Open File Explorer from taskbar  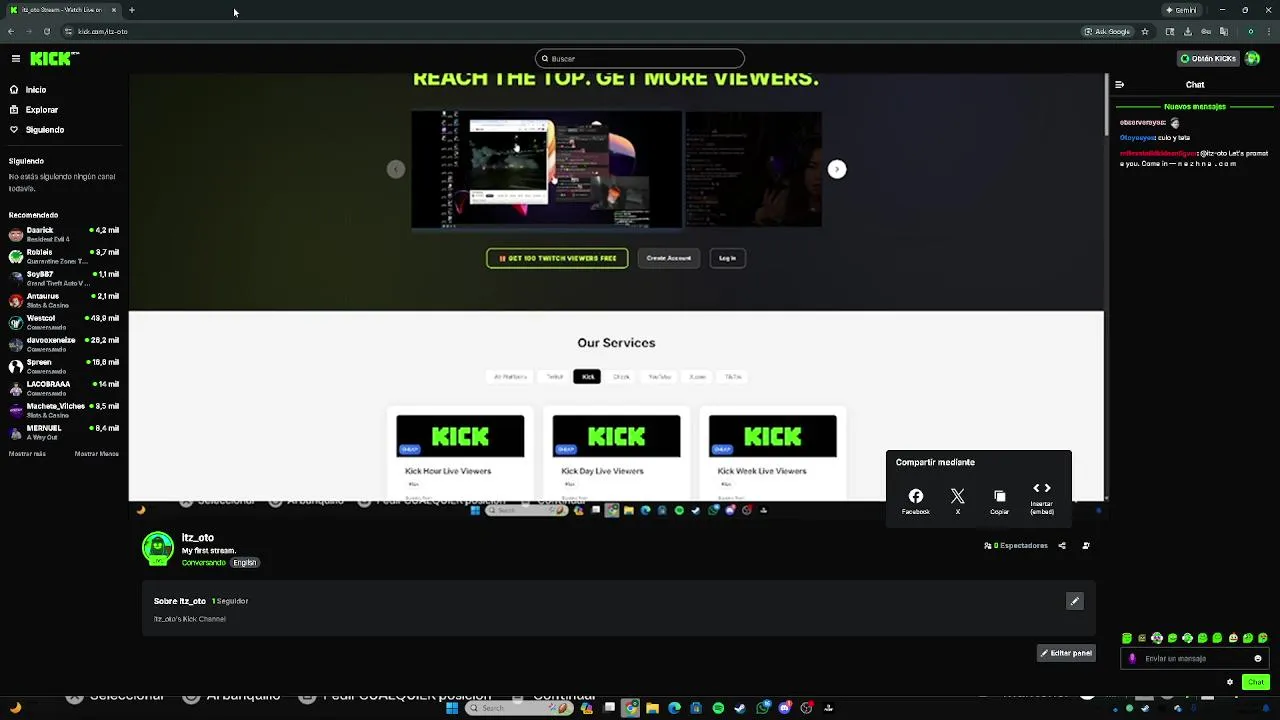click(x=652, y=708)
